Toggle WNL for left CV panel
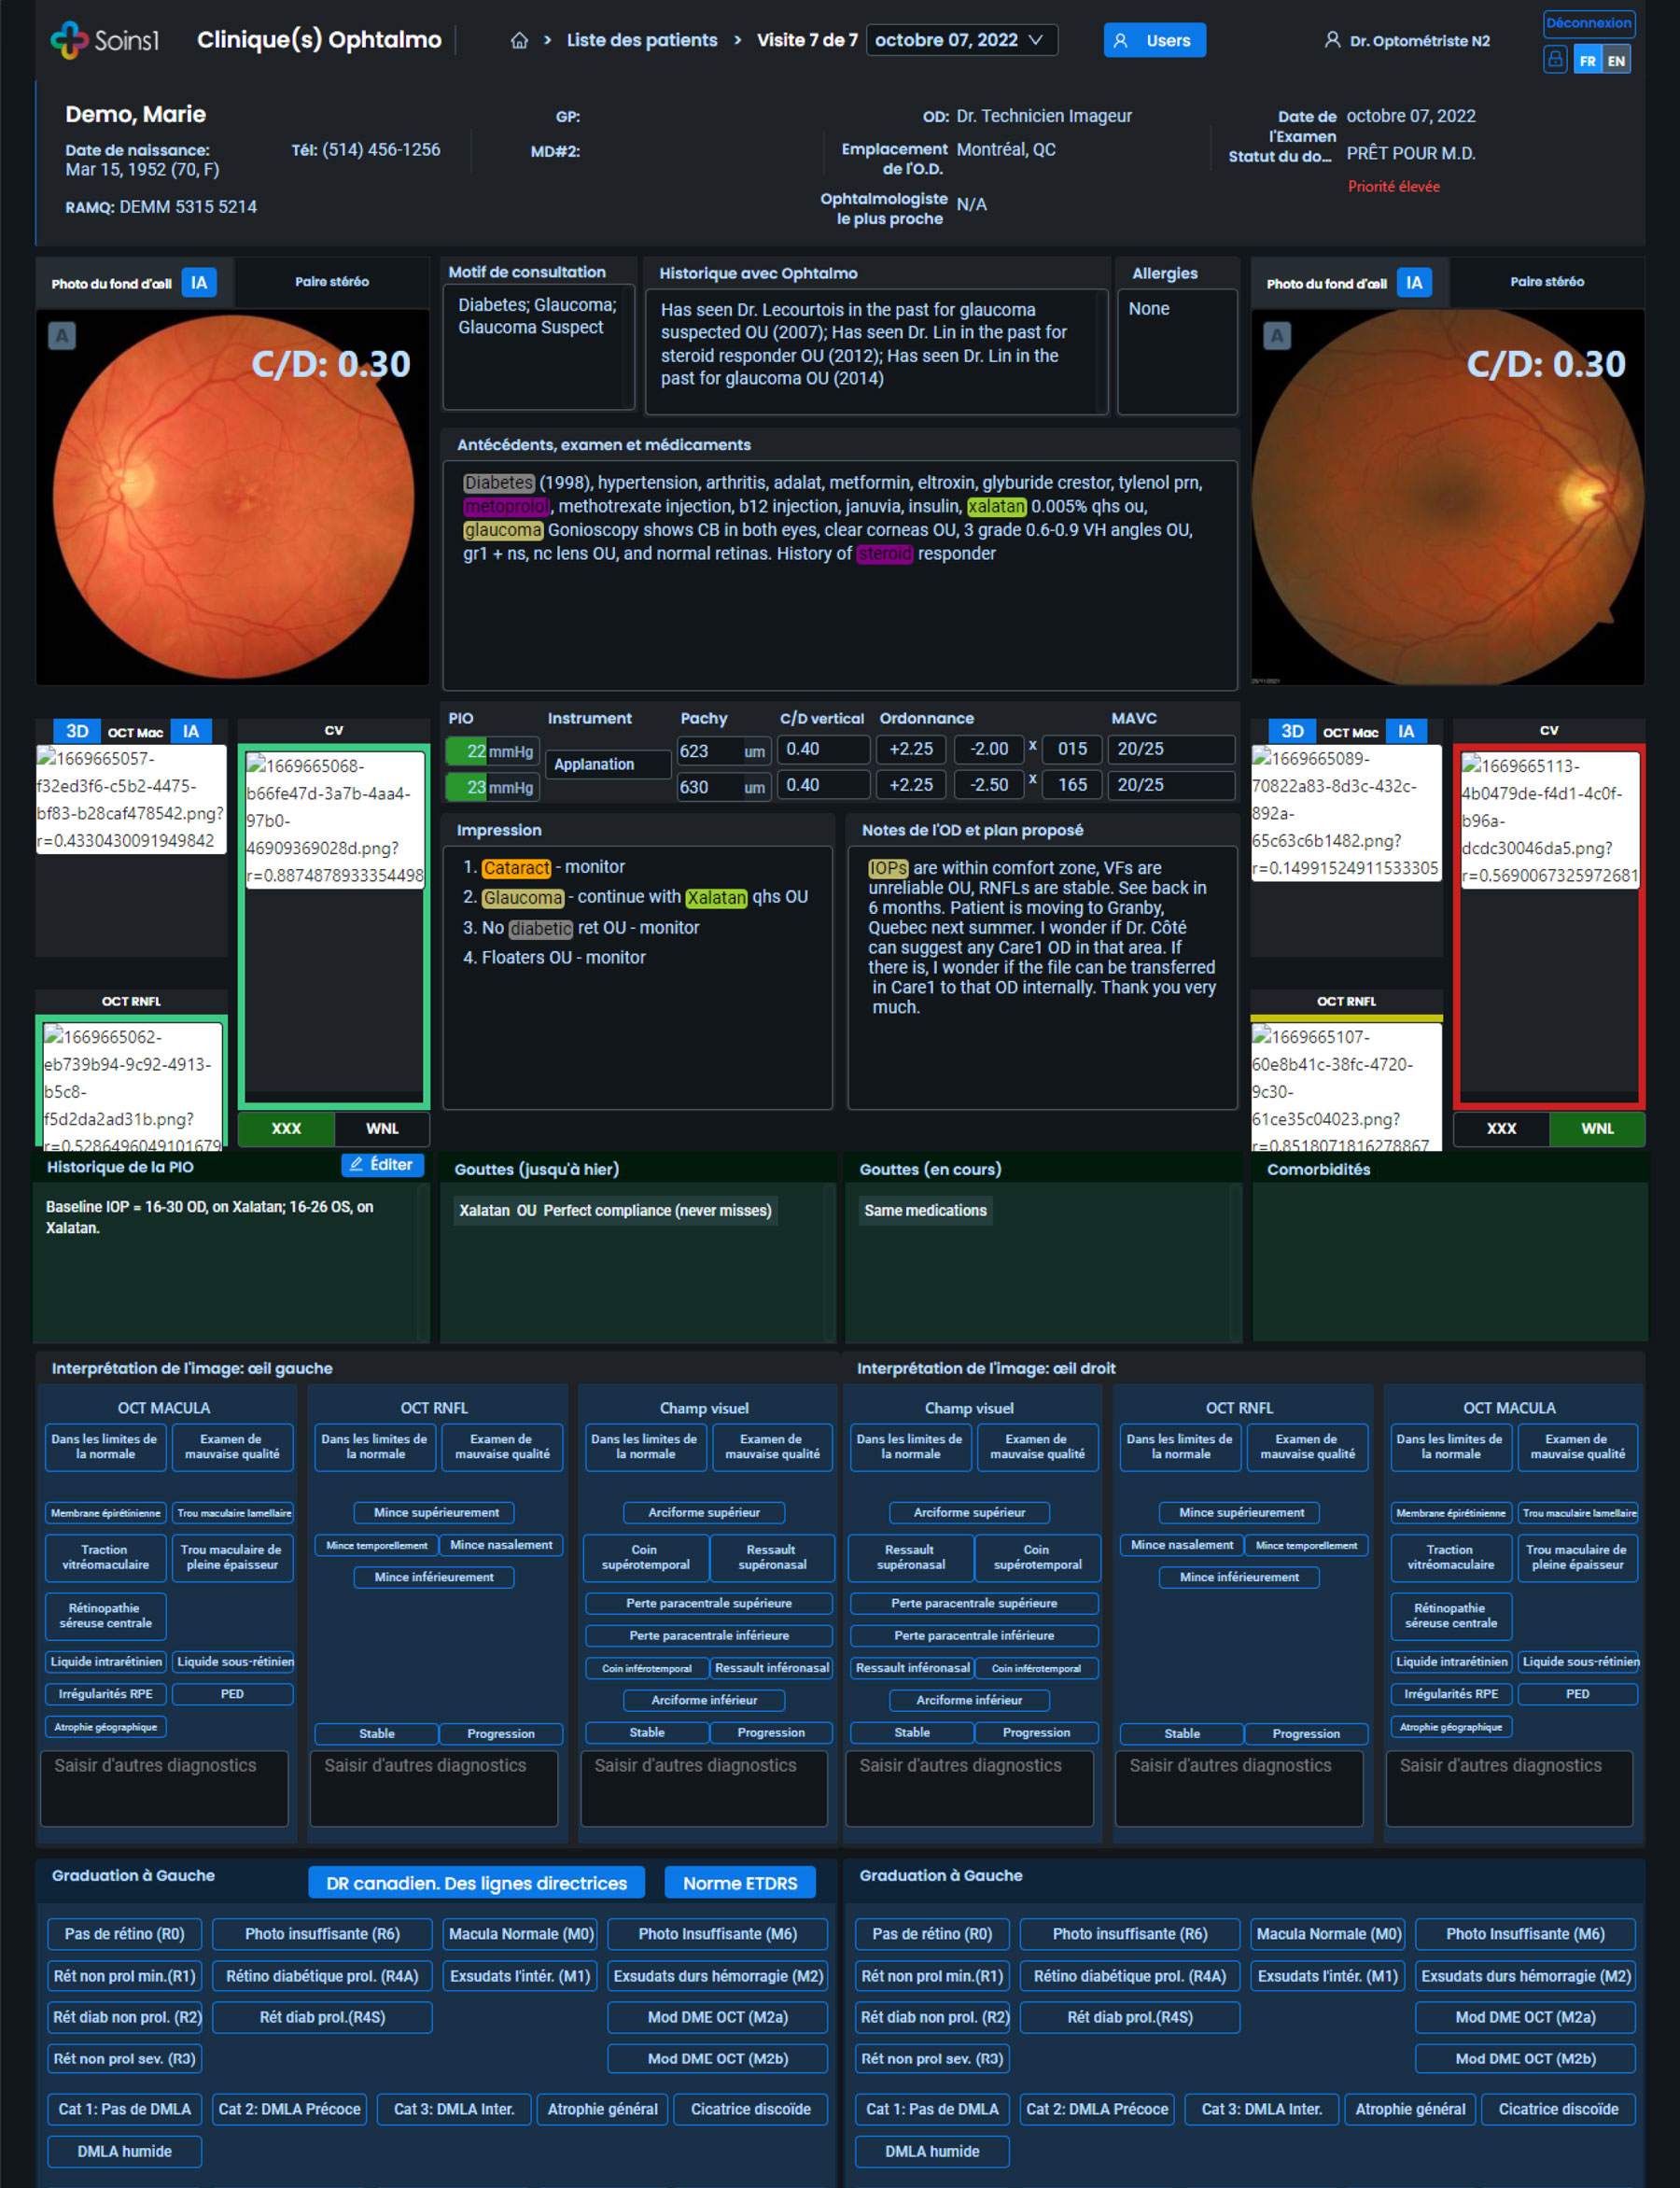This screenshot has height=2188, width=1680. pyautogui.click(x=382, y=1128)
